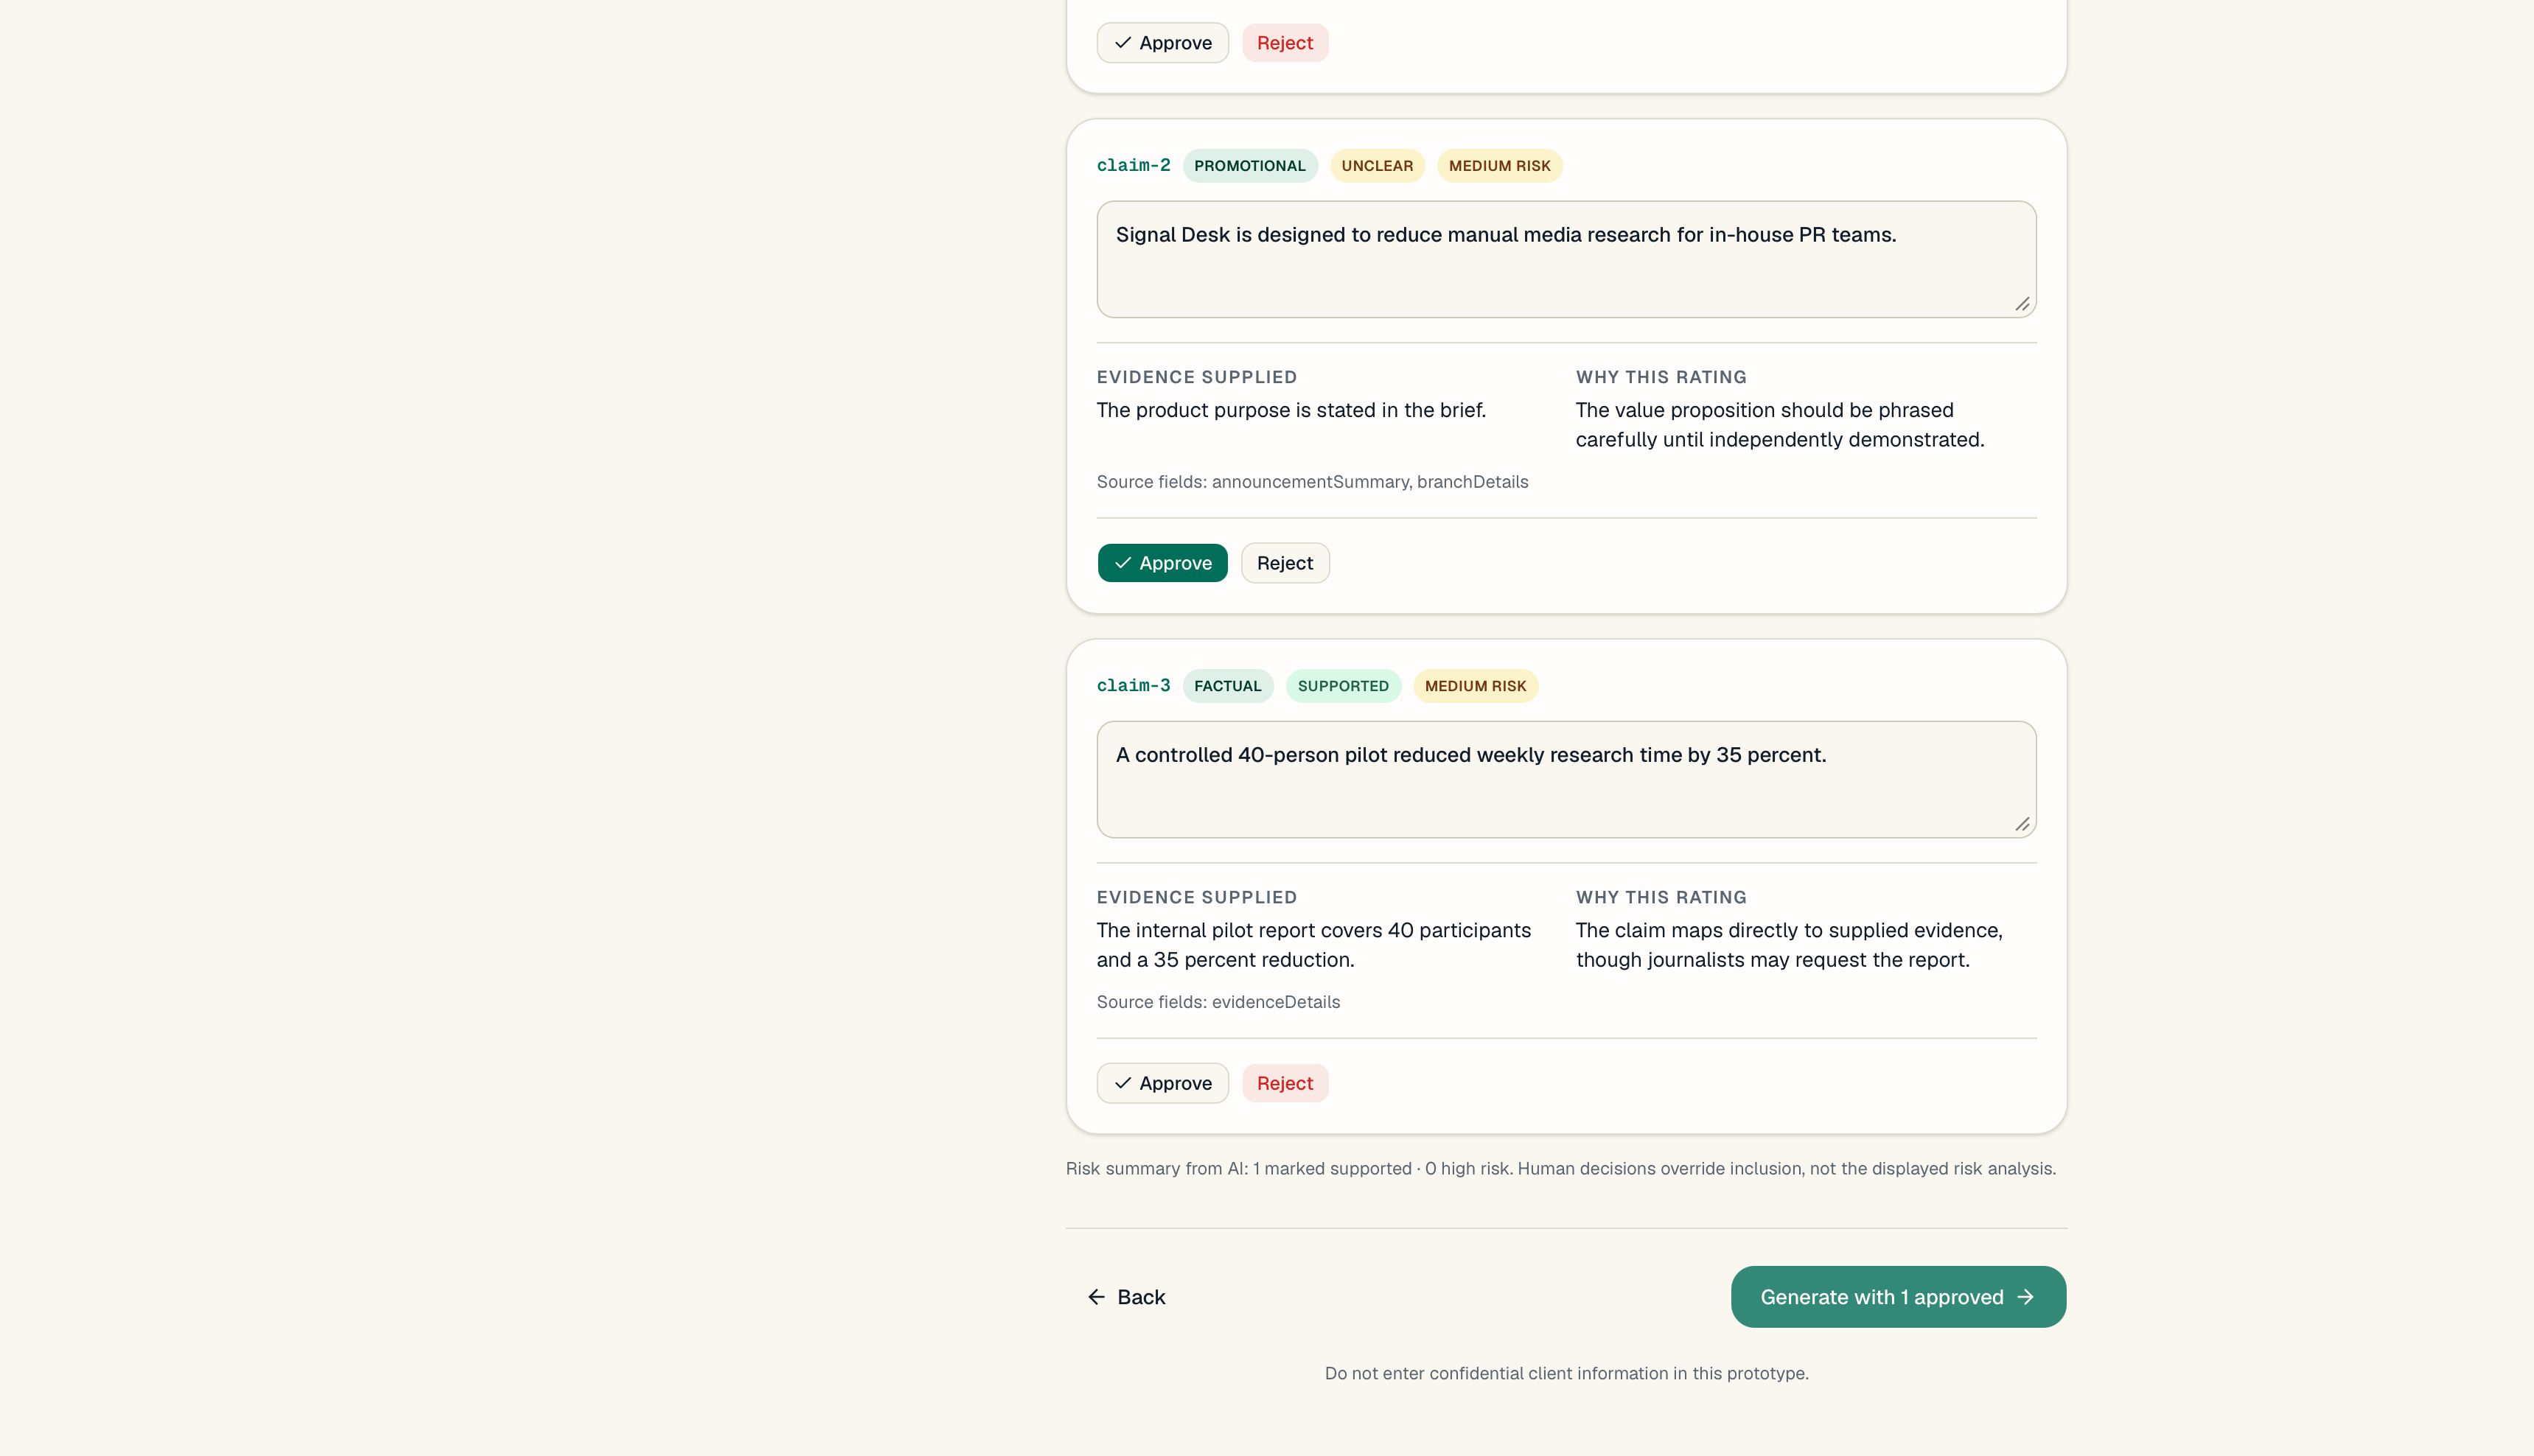Click claim-3 WHY THIS RATING heading
Screen dimensions: 2534x1456
click(1661, 897)
